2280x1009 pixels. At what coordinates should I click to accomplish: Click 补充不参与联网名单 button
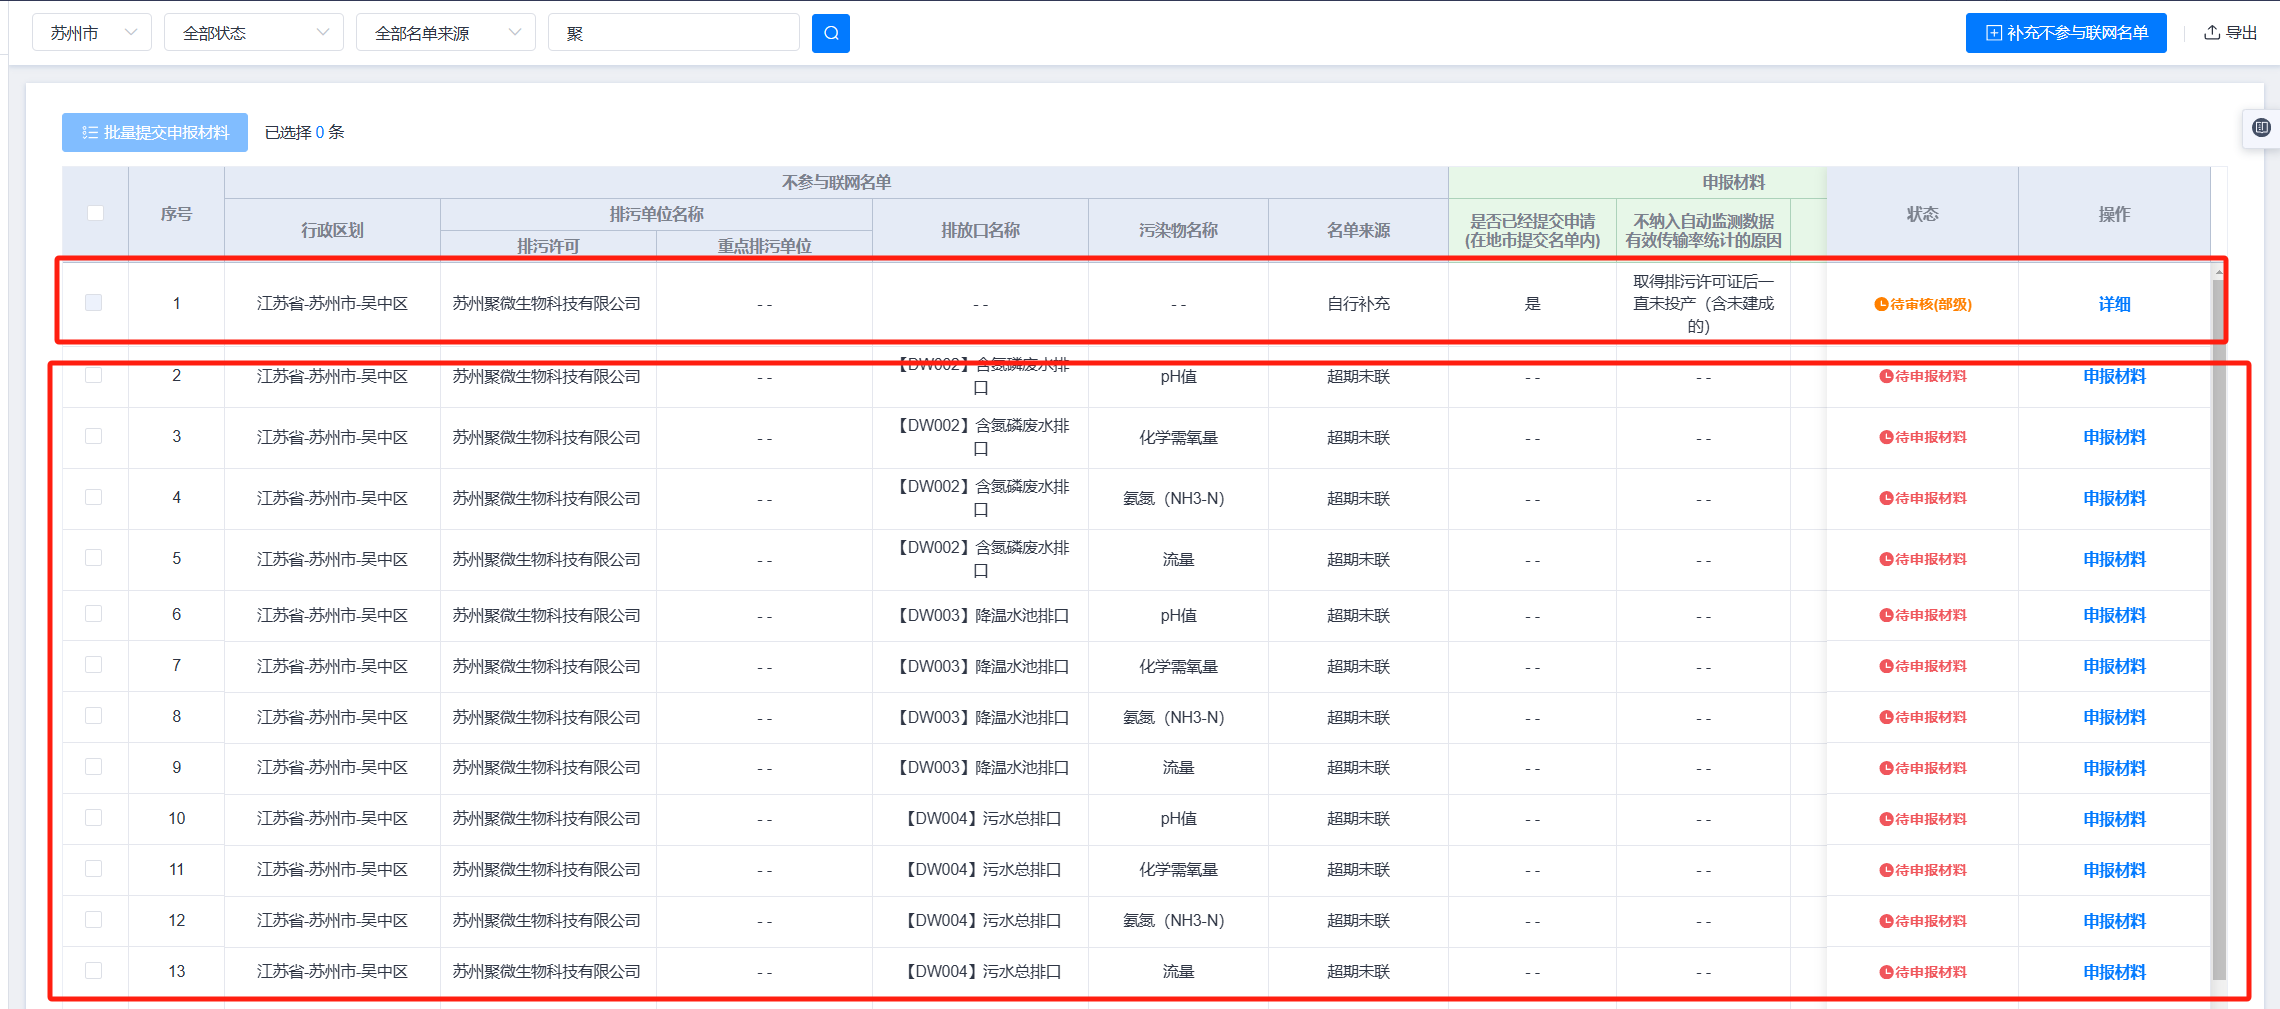(x=2066, y=33)
